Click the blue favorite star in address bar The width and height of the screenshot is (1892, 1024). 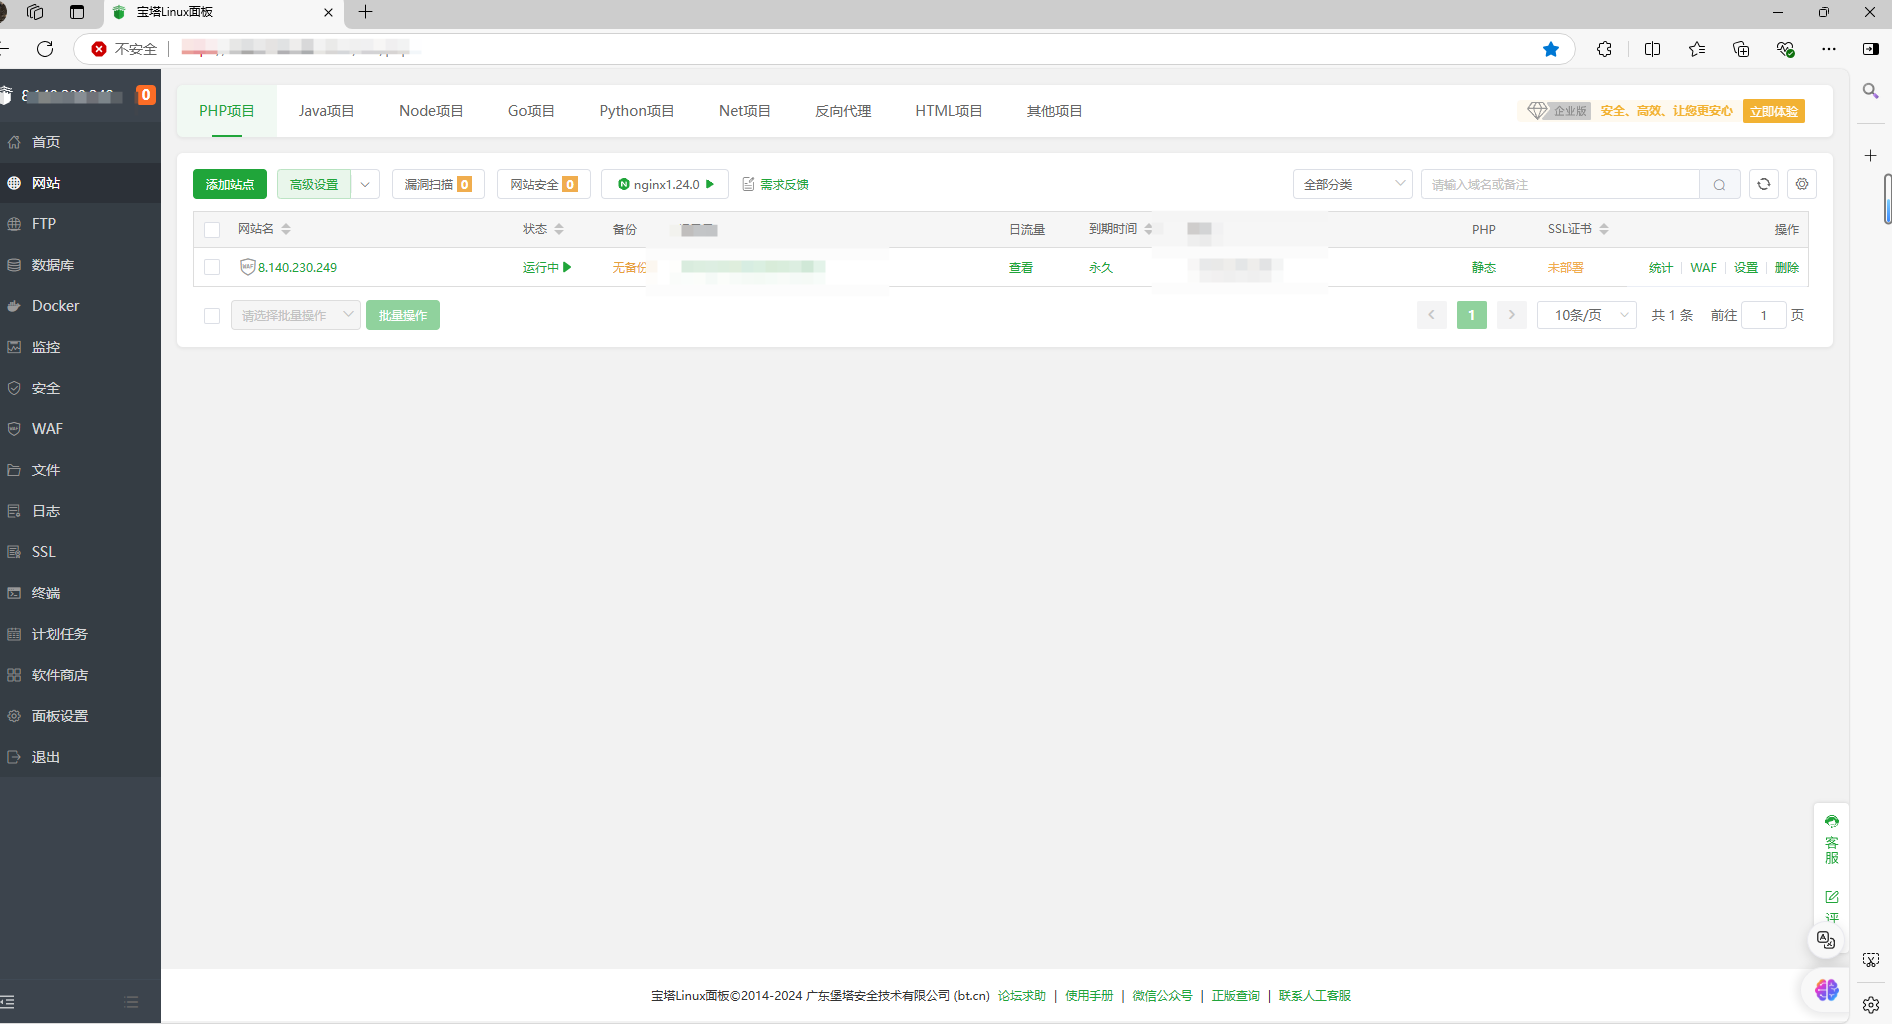[1551, 49]
